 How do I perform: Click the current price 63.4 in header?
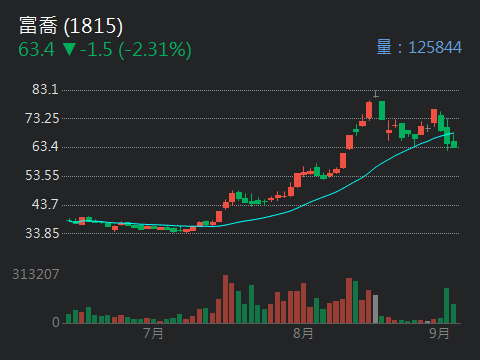(36, 49)
